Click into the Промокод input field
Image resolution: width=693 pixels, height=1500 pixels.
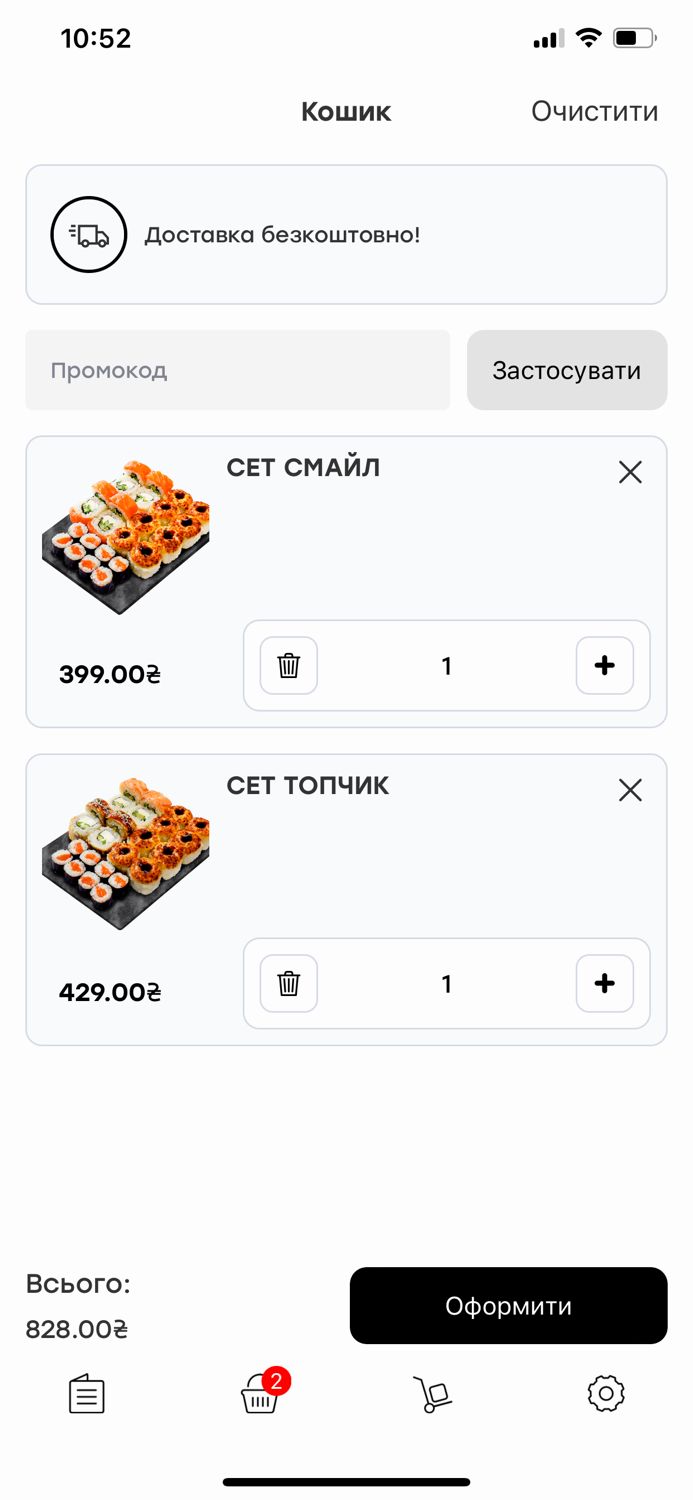click(x=237, y=370)
